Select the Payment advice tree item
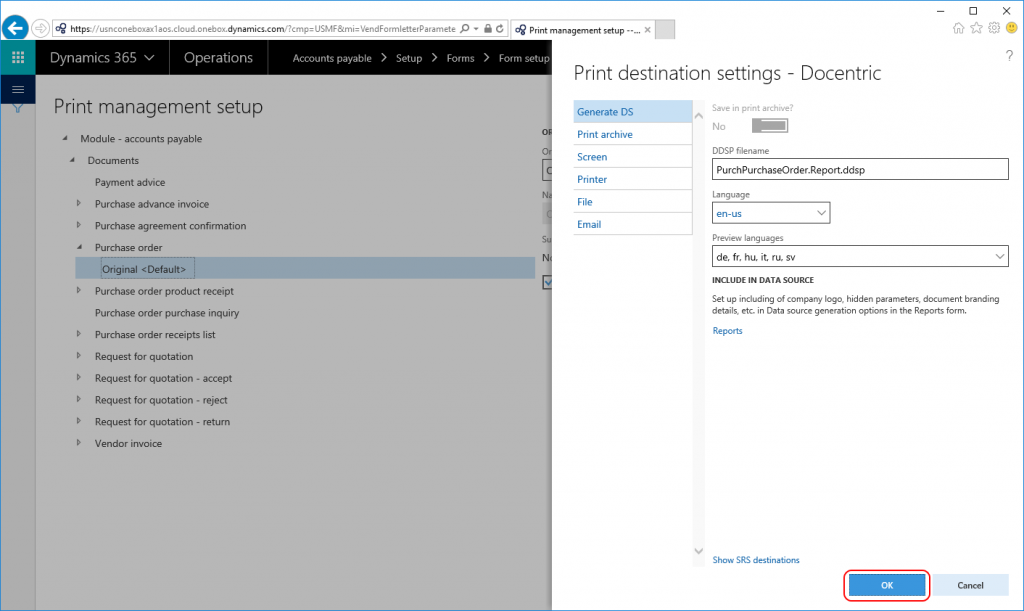 click(130, 182)
